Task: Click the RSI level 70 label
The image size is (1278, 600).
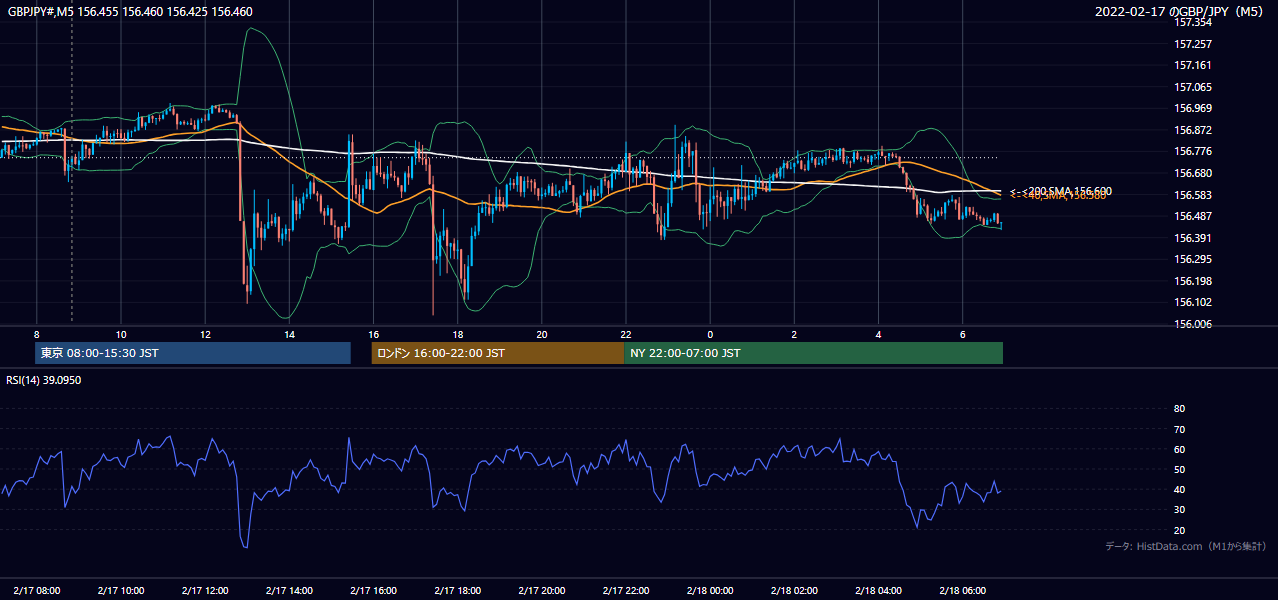Action: [1179, 429]
